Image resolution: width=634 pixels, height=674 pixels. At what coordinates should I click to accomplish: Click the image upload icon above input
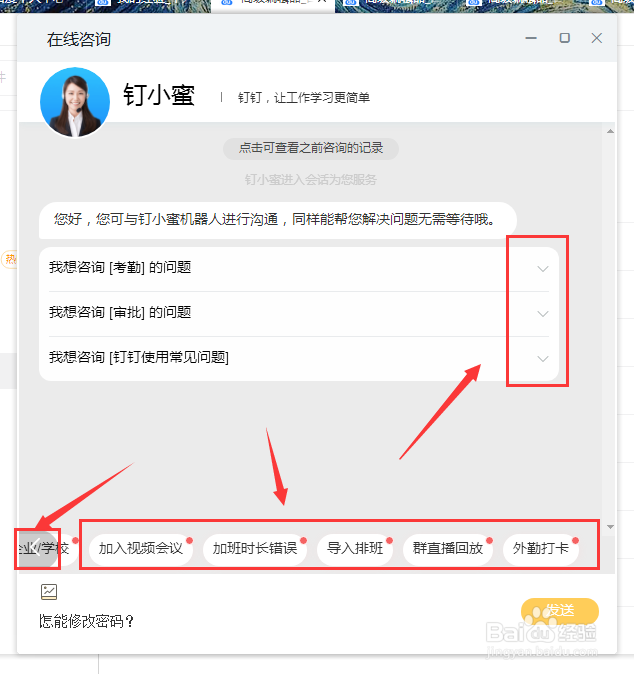click(x=49, y=592)
